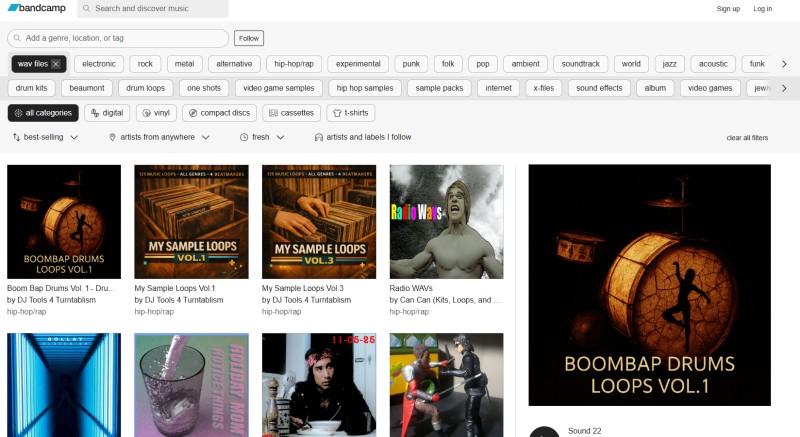This screenshot has width=800, height=437.
Task: Select the alternative genre tag
Action: 234,64
